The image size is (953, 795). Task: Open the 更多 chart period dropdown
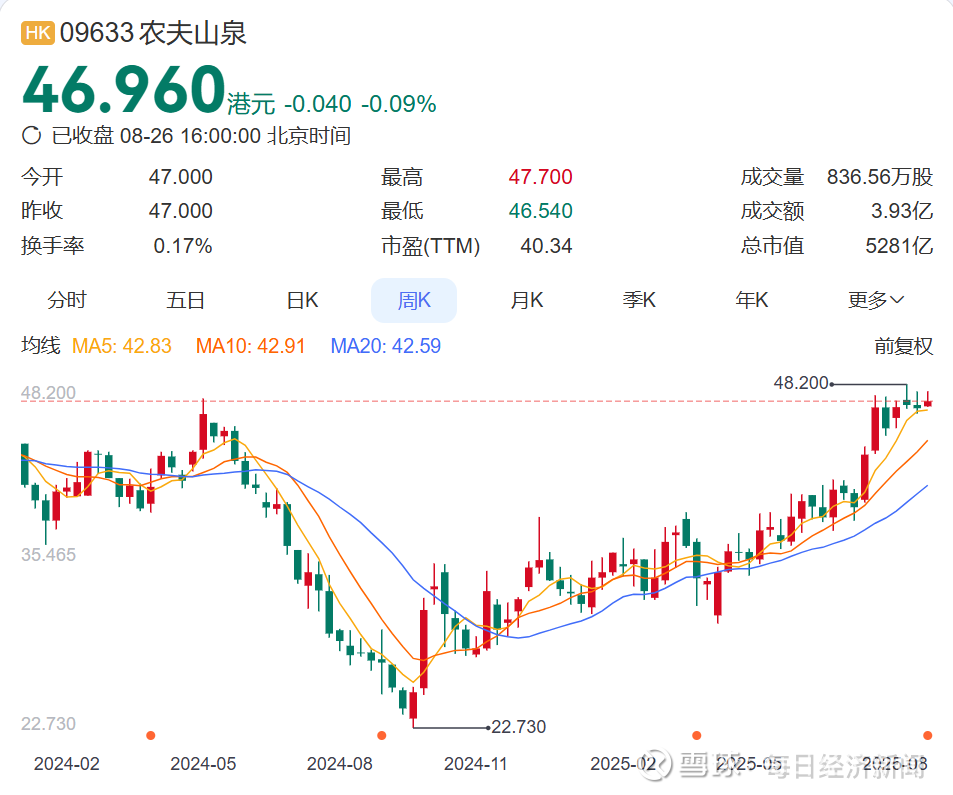(x=876, y=300)
